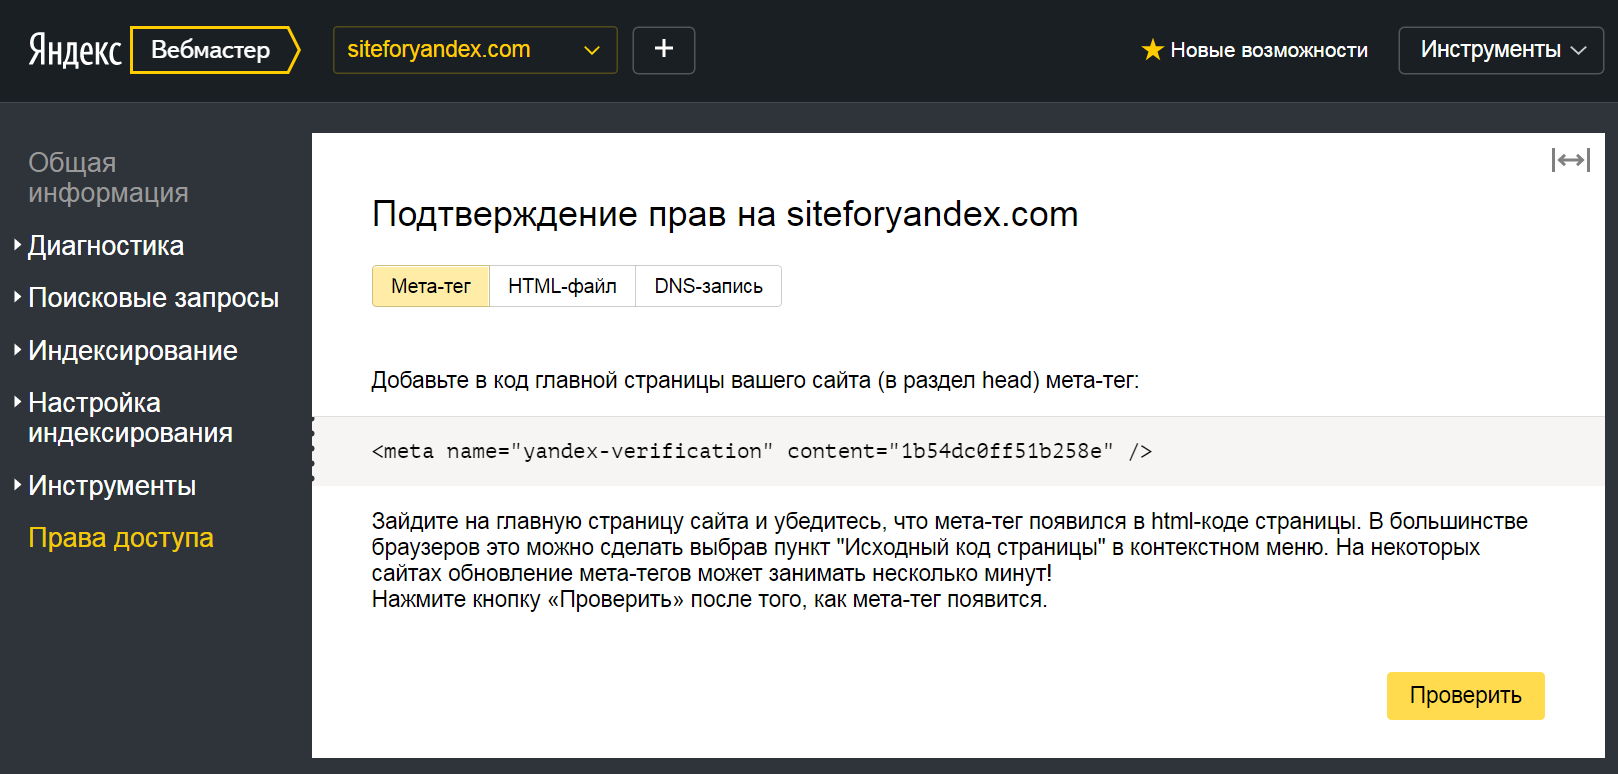Image resolution: width=1618 pixels, height=774 pixels.
Task: Expand the Поисковые запросы sidebar section
Action: (153, 297)
